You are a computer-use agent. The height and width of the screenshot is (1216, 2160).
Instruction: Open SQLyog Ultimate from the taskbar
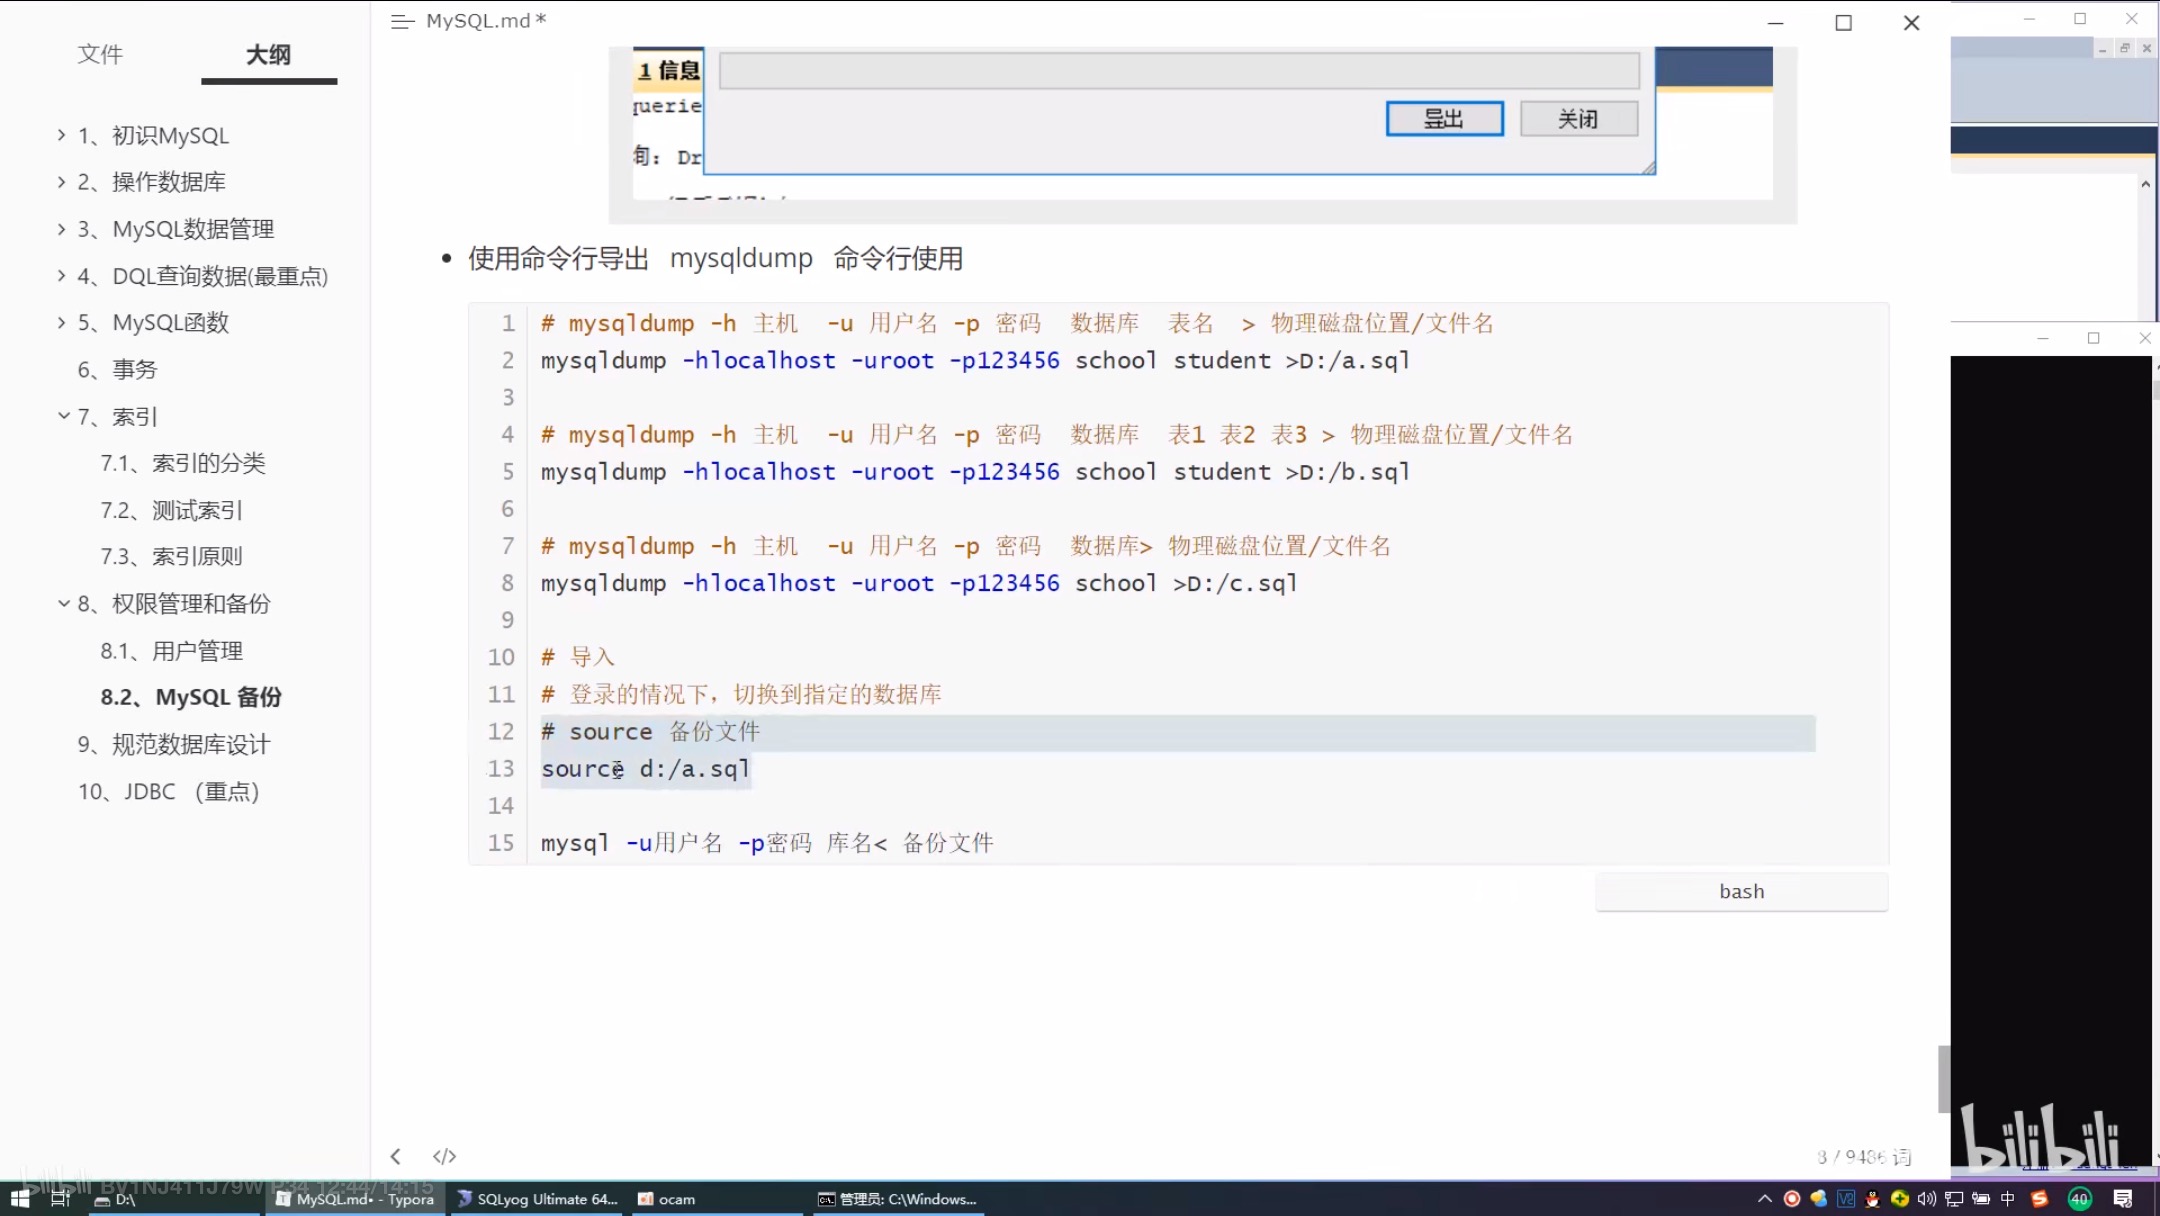tap(537, 1198)
